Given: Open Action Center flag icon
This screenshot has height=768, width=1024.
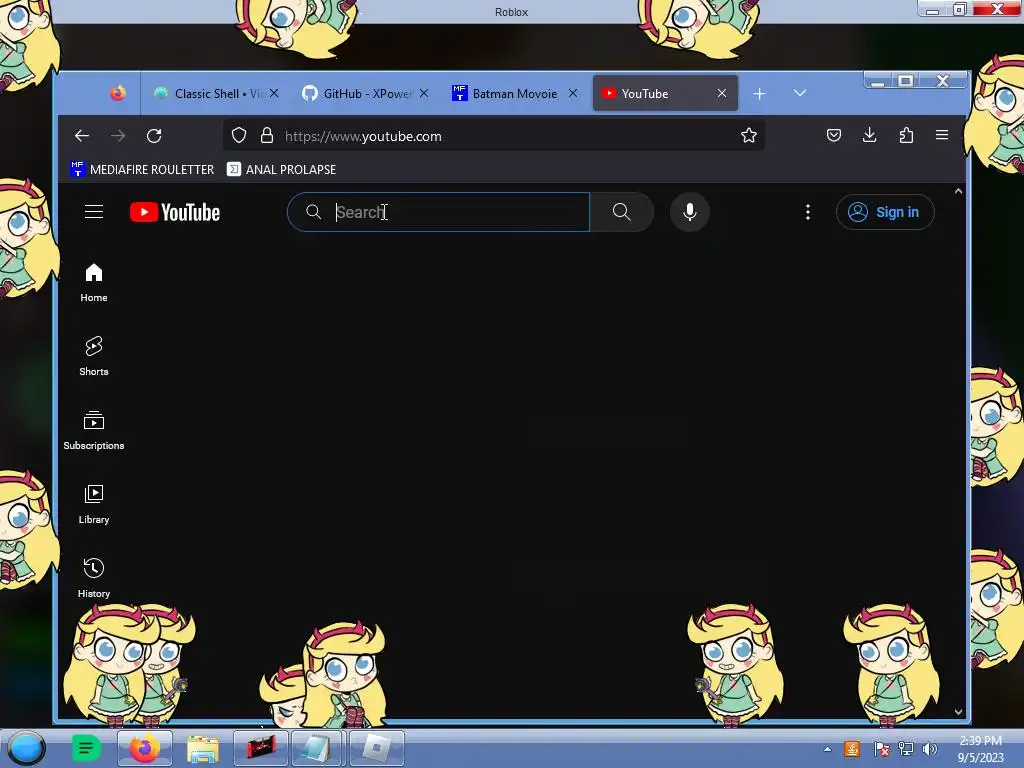Looking at the screenshot, I should pos(881,749).
